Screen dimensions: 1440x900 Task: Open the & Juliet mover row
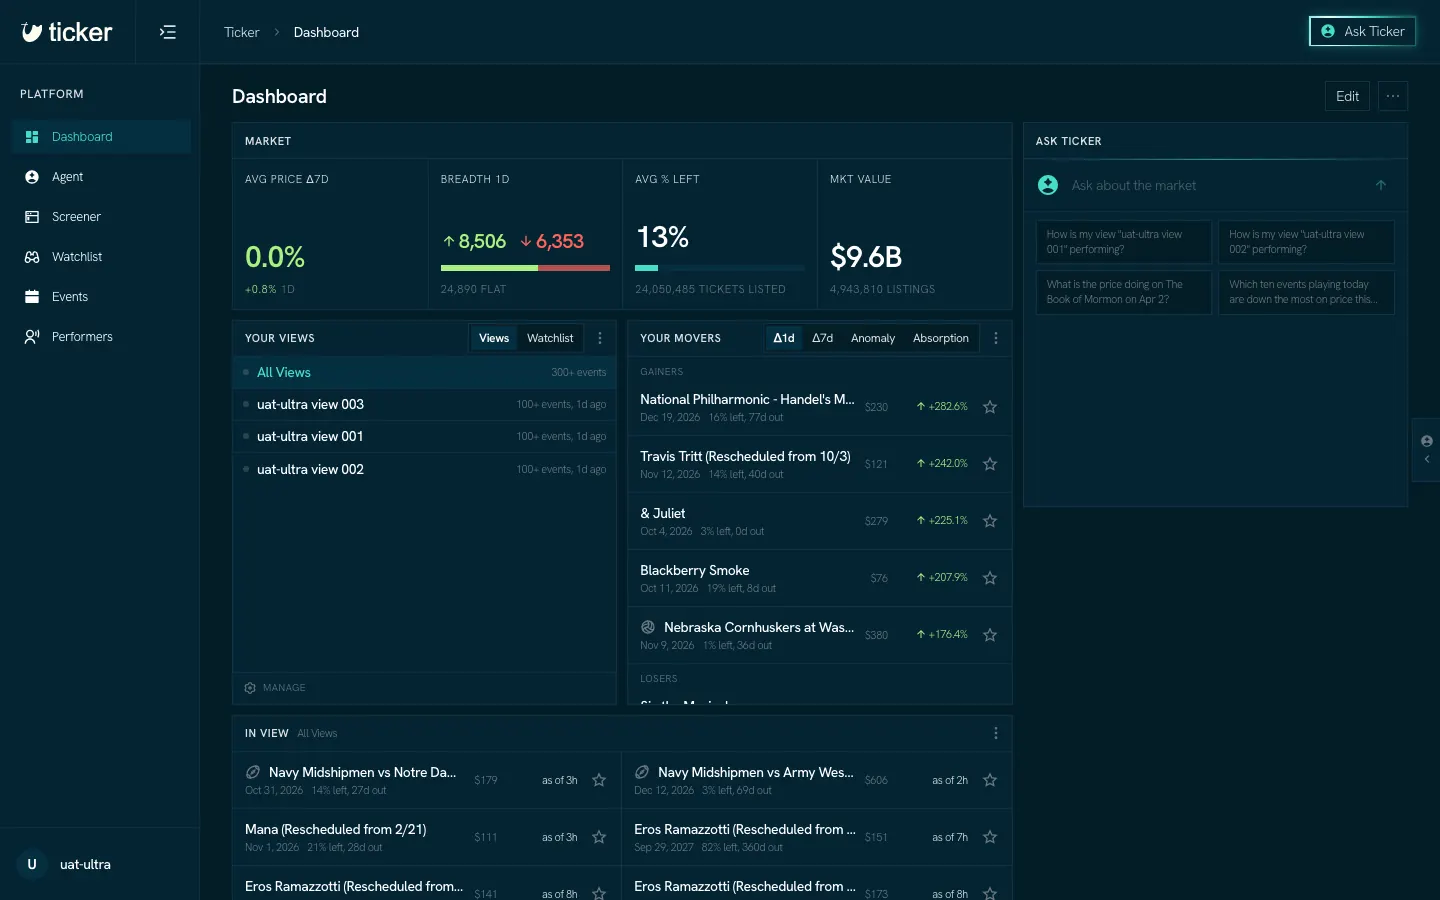tap(820, 521)
